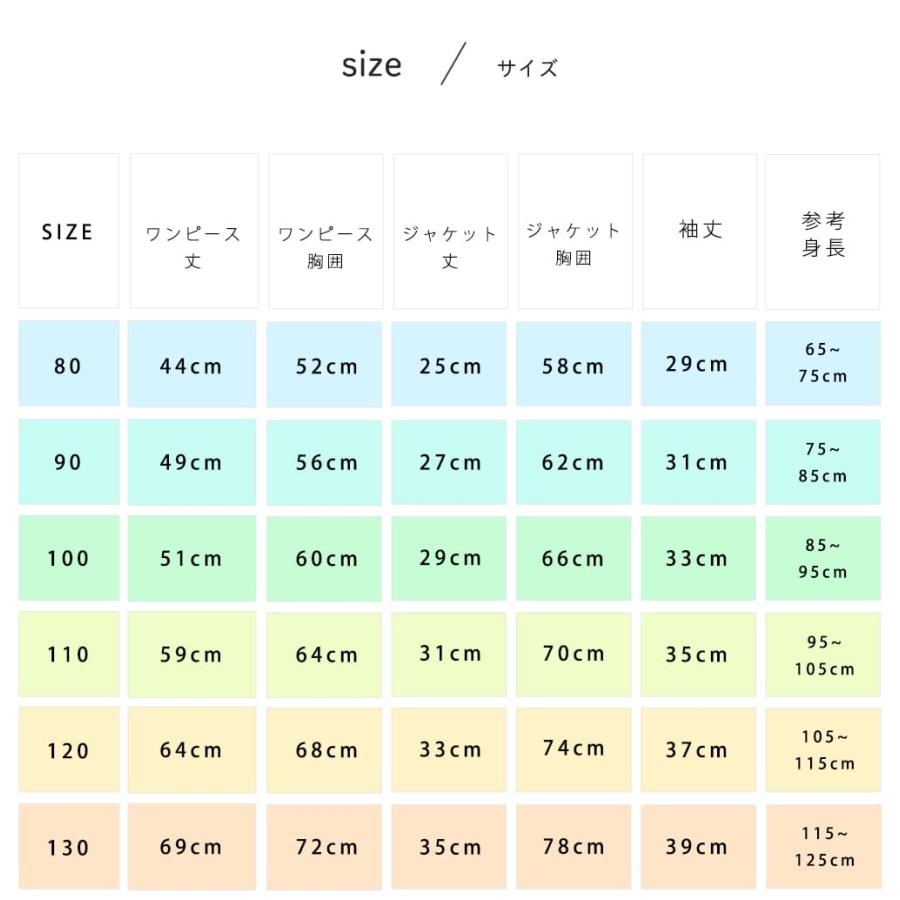The image size is (900, 900).
Task: Select the size 90 row label
Action: (68, 462)
